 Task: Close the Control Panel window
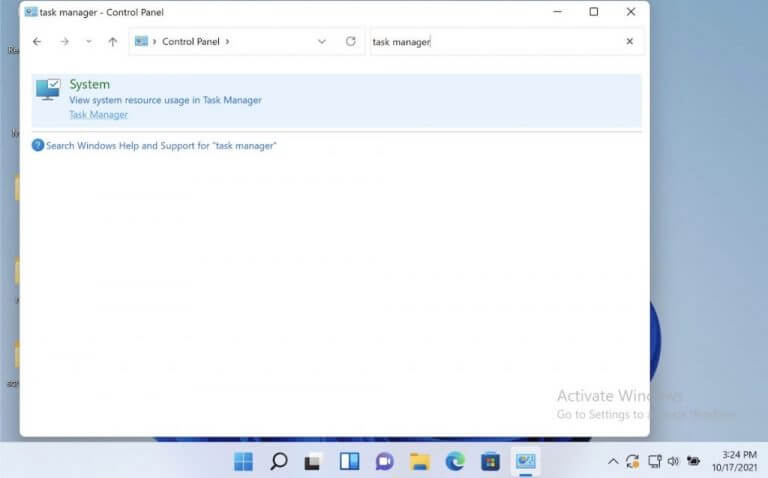[631, 12]
